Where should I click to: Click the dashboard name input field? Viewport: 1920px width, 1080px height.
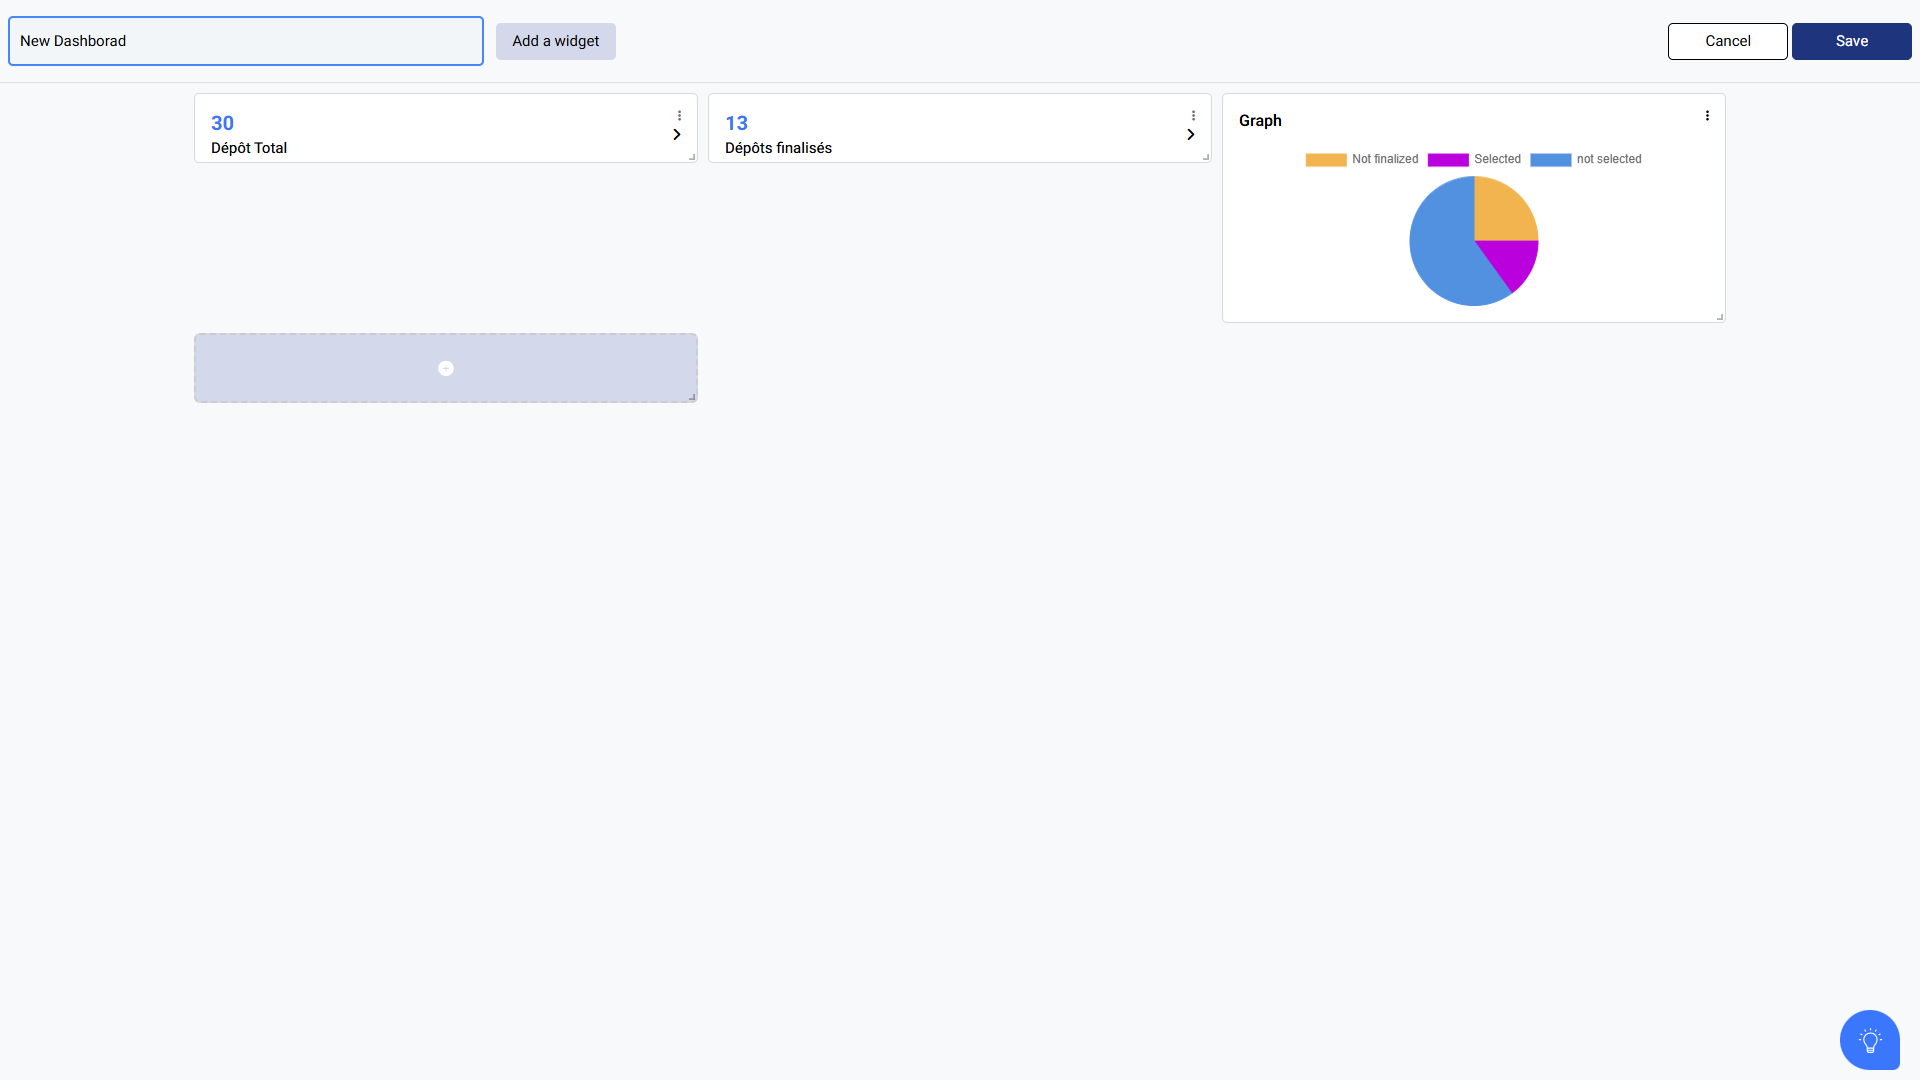[246, 41]
